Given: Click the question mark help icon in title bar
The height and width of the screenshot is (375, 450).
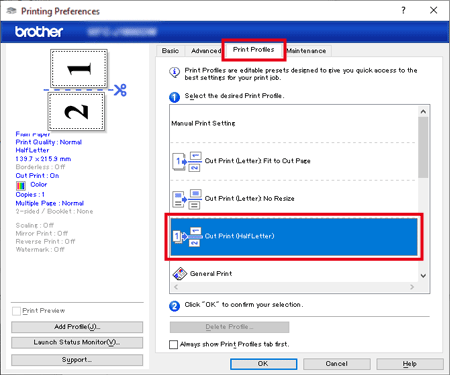Looking at the screenshot, I should (403, 10).
